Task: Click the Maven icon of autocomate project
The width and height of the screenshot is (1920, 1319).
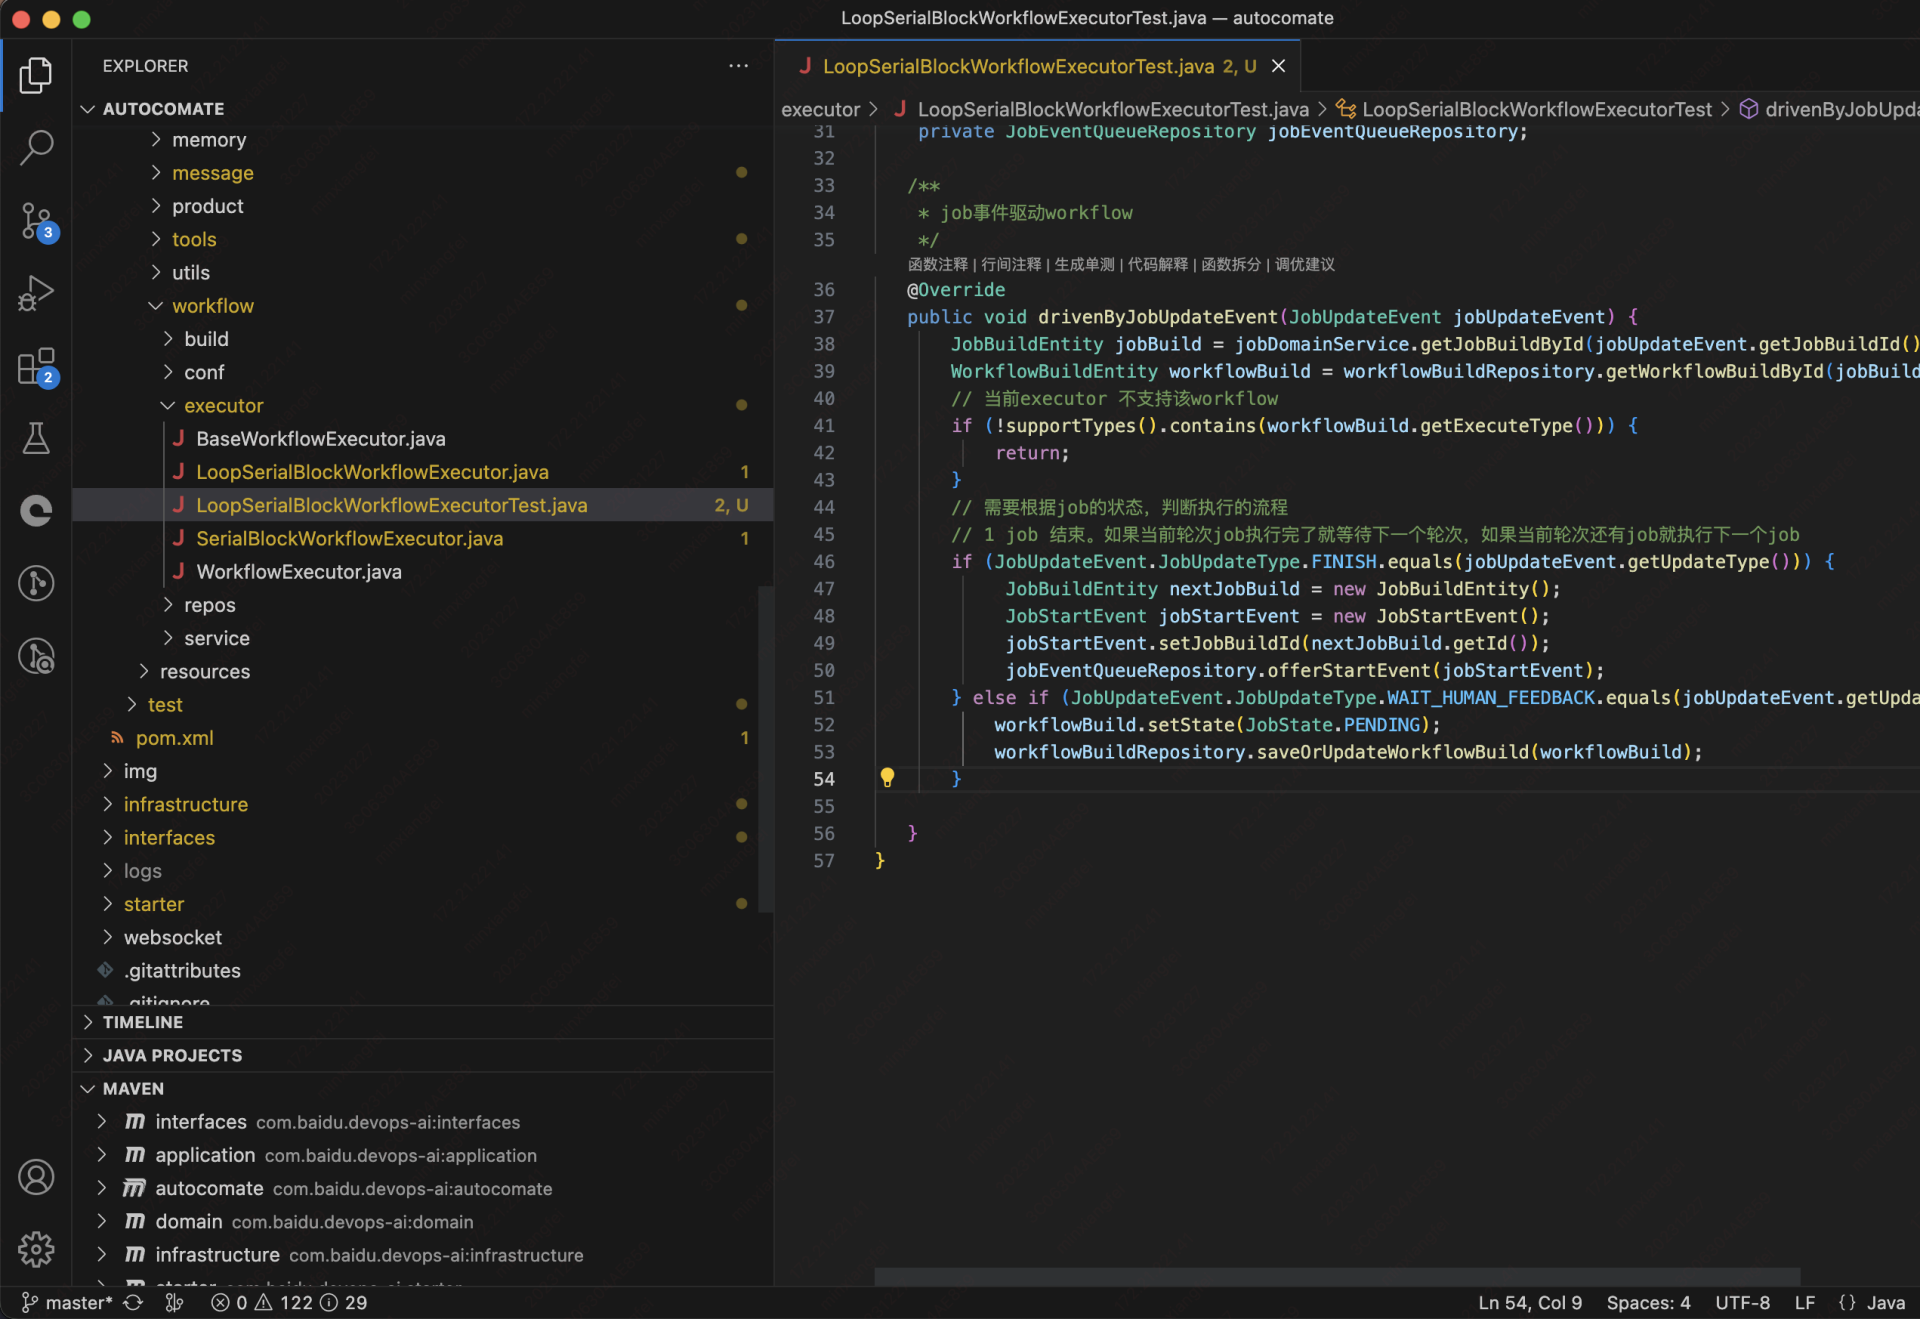Action: click(x=134, y=1188)
